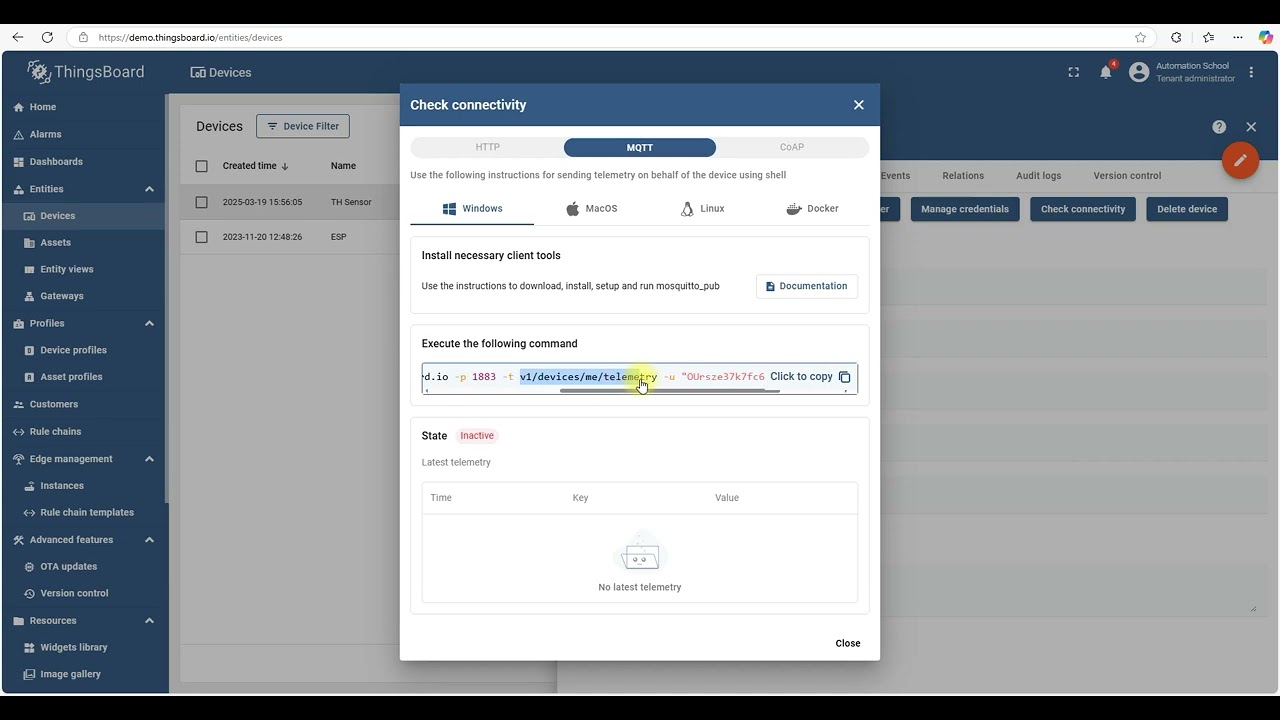Open Version control in the sidebar
This screenshot has width=1280, height=720.
pyautogui.click(x=84, y=594)
